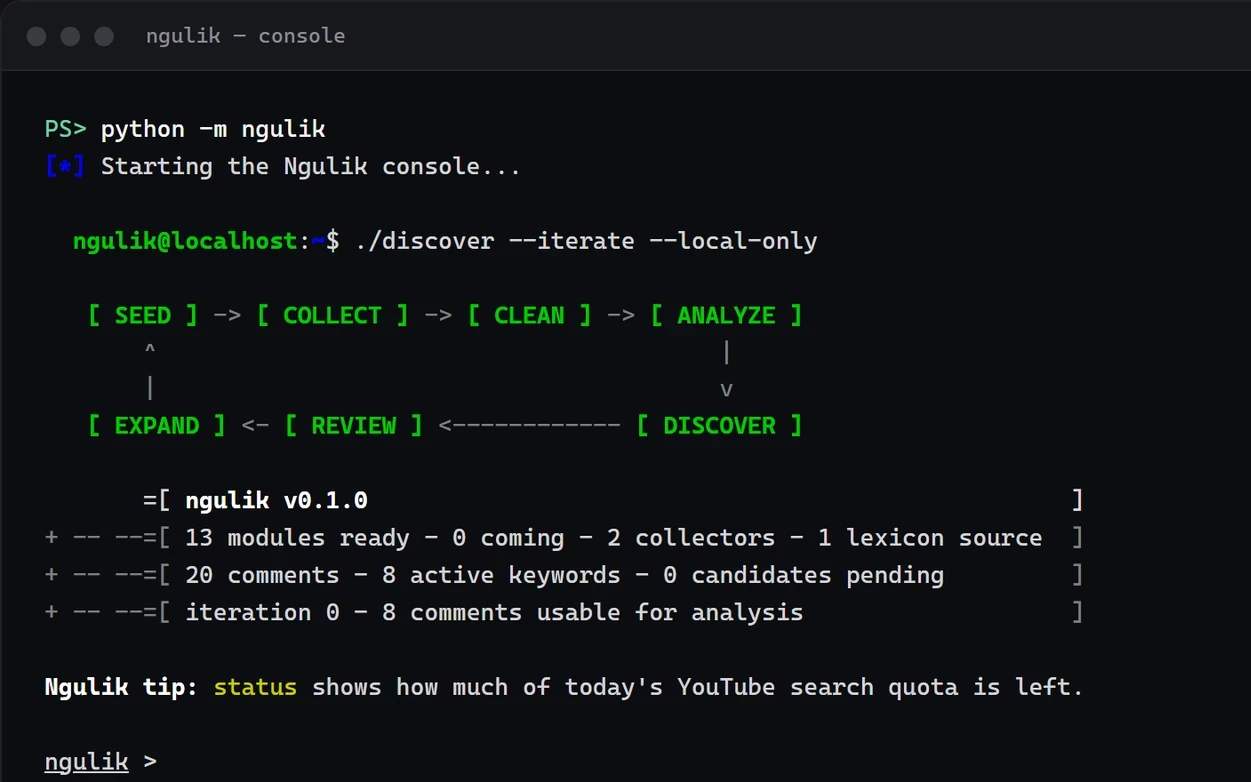
Task: Click the [ CLEAN ] pipeline stage
Action: [x=529, y=315]
